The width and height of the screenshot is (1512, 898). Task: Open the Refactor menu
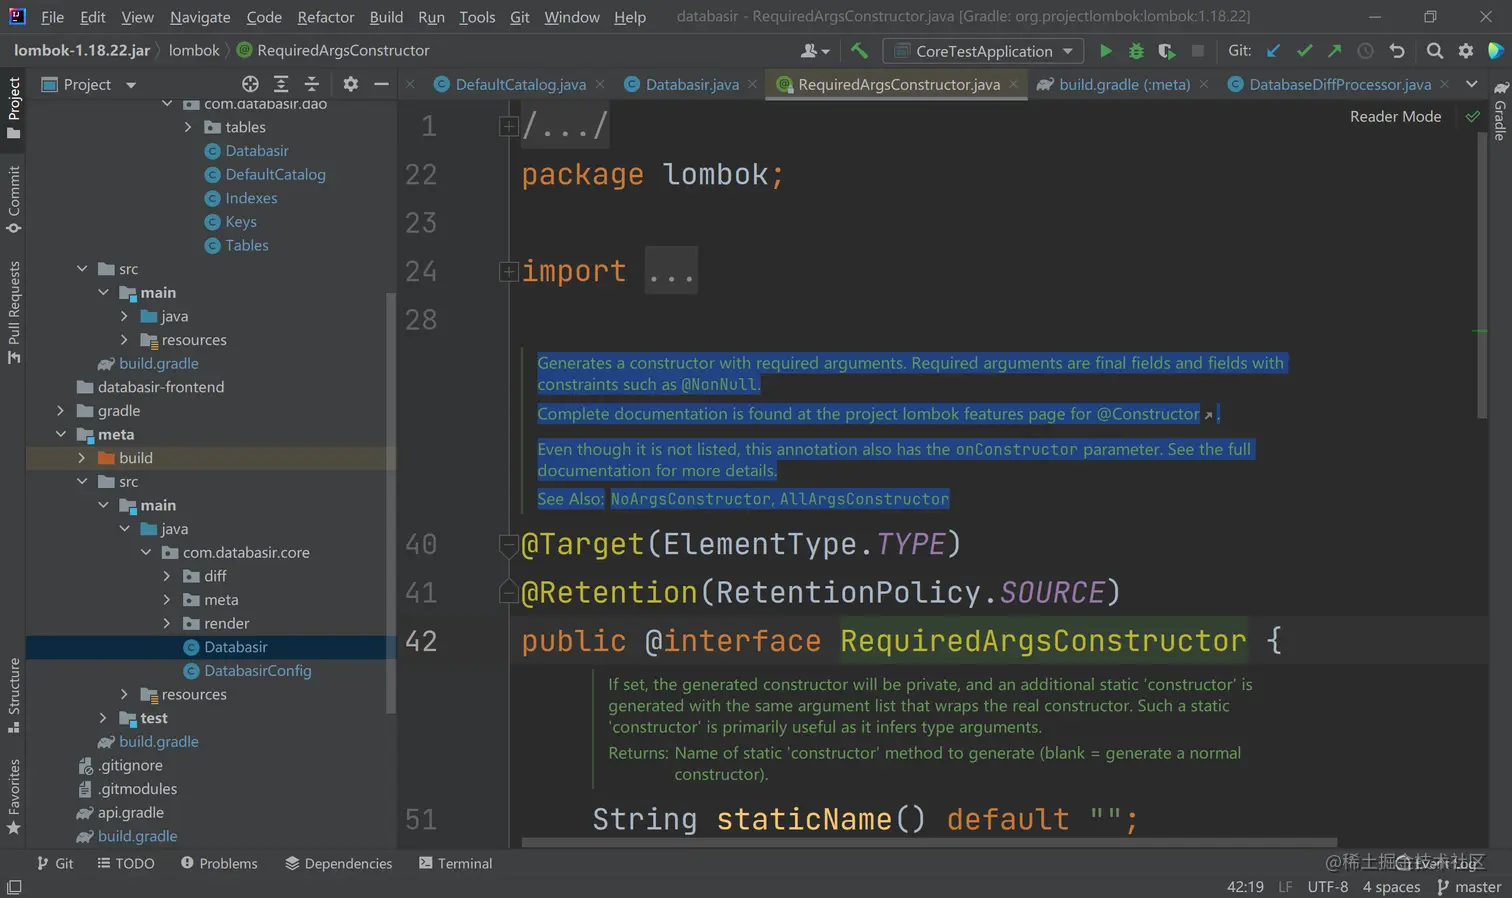click(325, 17)
